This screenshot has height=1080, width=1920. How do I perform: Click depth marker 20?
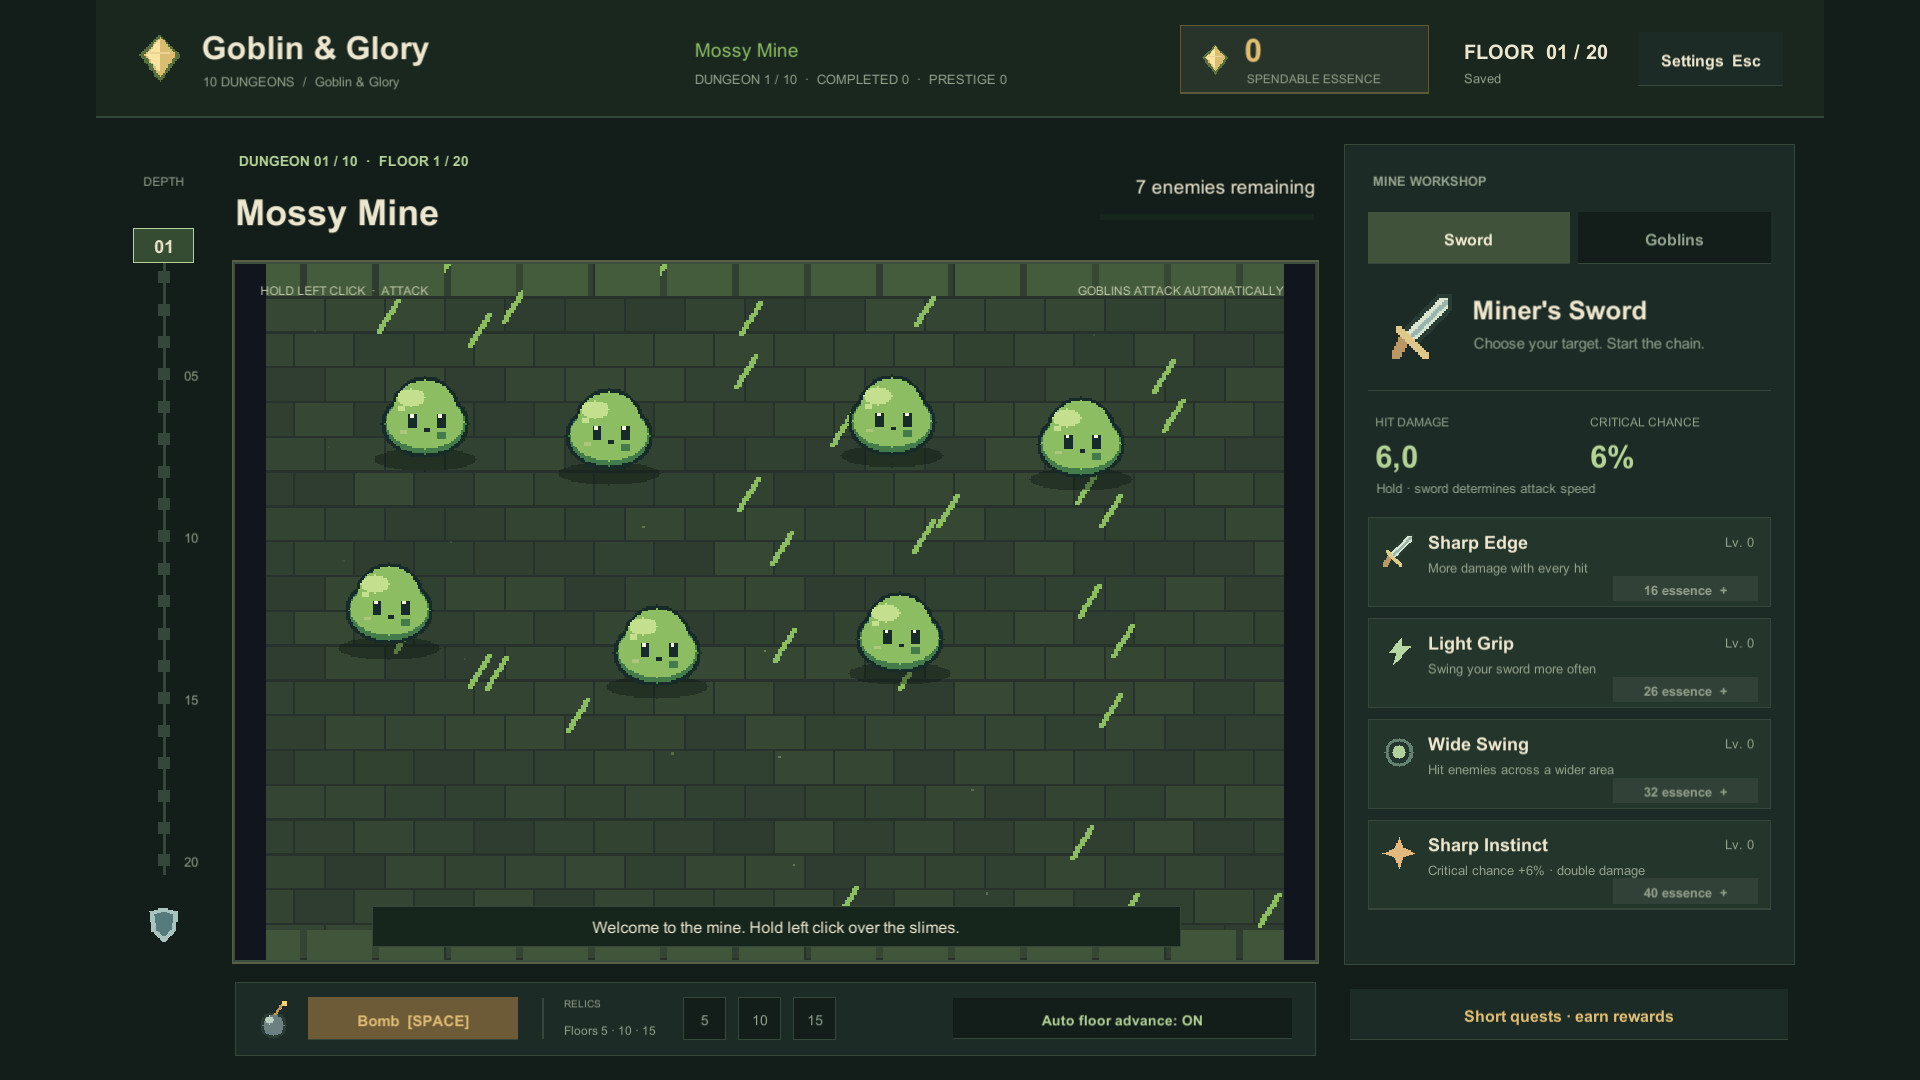click(191, 862)
